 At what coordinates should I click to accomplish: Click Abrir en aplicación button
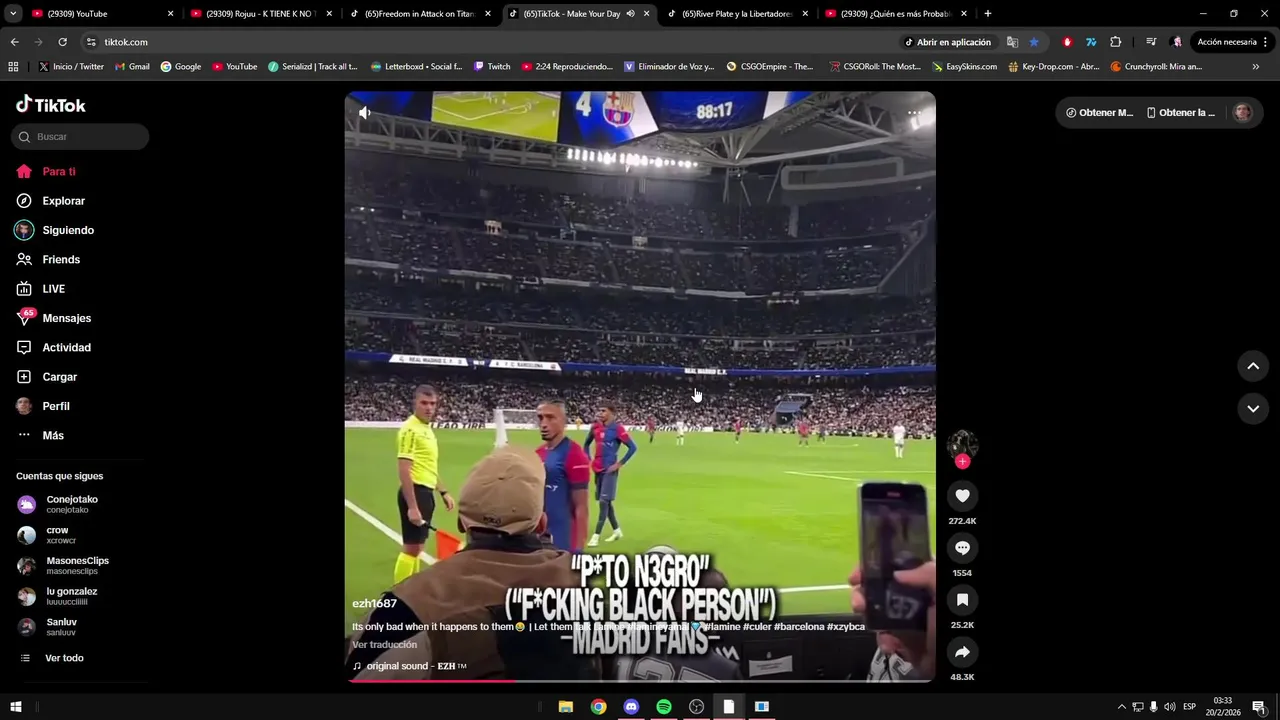pos(948,42)
